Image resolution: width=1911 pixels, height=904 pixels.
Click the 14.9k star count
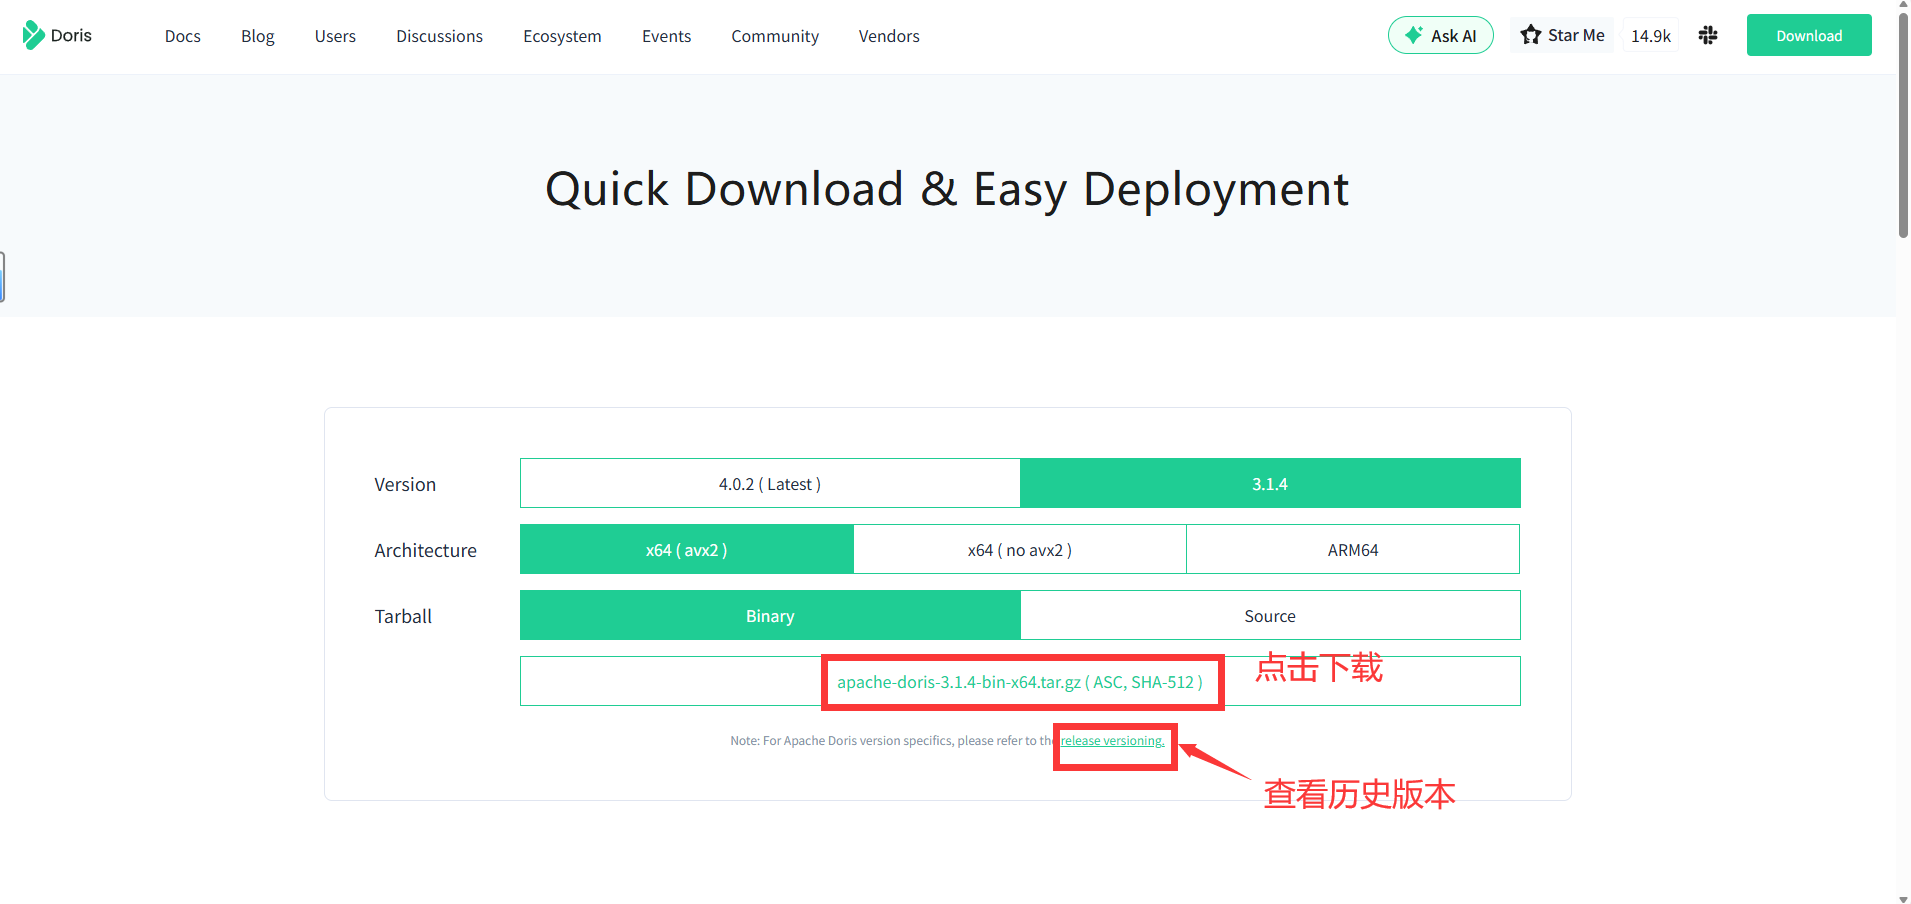tap(1650, 36)
